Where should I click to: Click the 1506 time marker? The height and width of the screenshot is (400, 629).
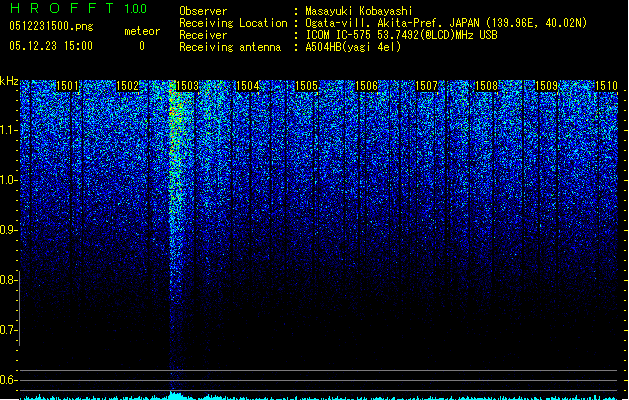[x=366, y=86]
